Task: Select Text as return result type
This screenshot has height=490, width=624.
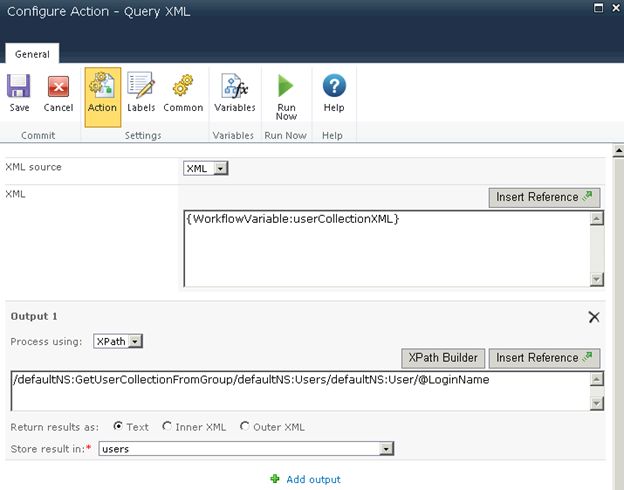Action: tap(118, 426)
